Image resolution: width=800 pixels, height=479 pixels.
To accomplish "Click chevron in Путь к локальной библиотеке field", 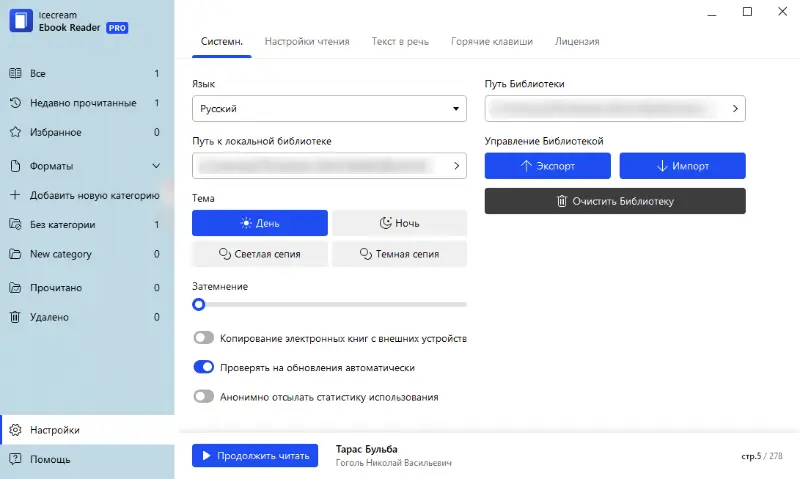I will click(x=457, y=166).
